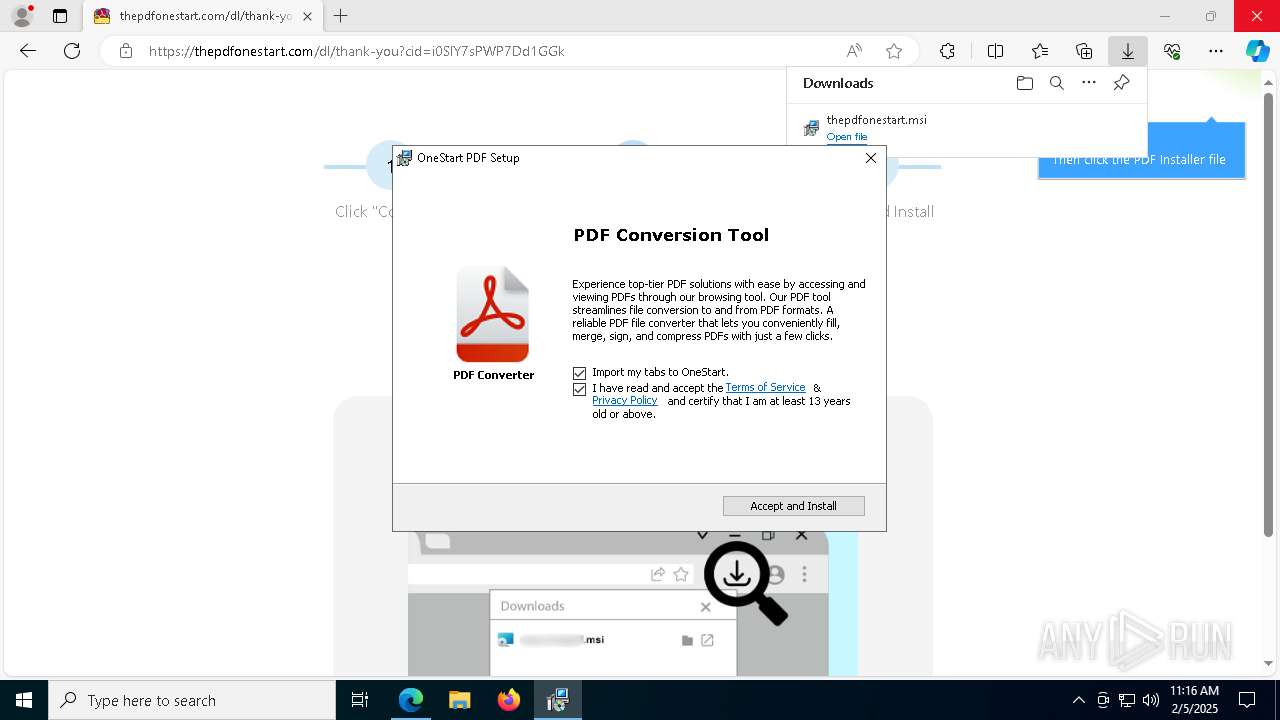Image resolution: width=1280 pixels, height=720 pixels.
Task: Select the installer taskbar icon
Action: click(x=557, y=700)
